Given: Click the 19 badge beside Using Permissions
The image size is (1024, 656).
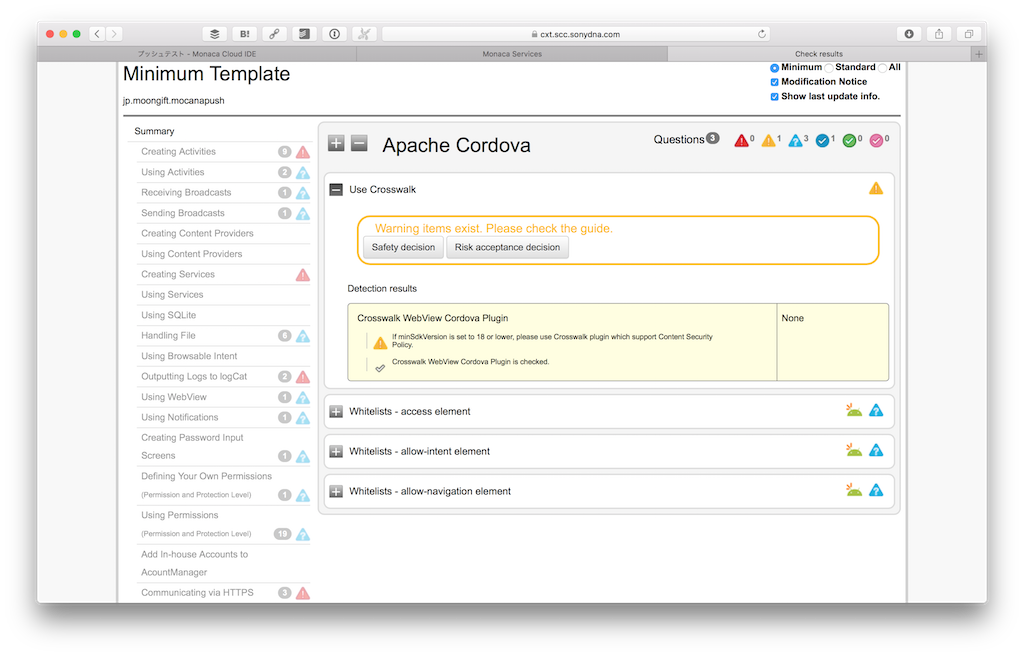Looking at the screenshot, I should (282, 534).
